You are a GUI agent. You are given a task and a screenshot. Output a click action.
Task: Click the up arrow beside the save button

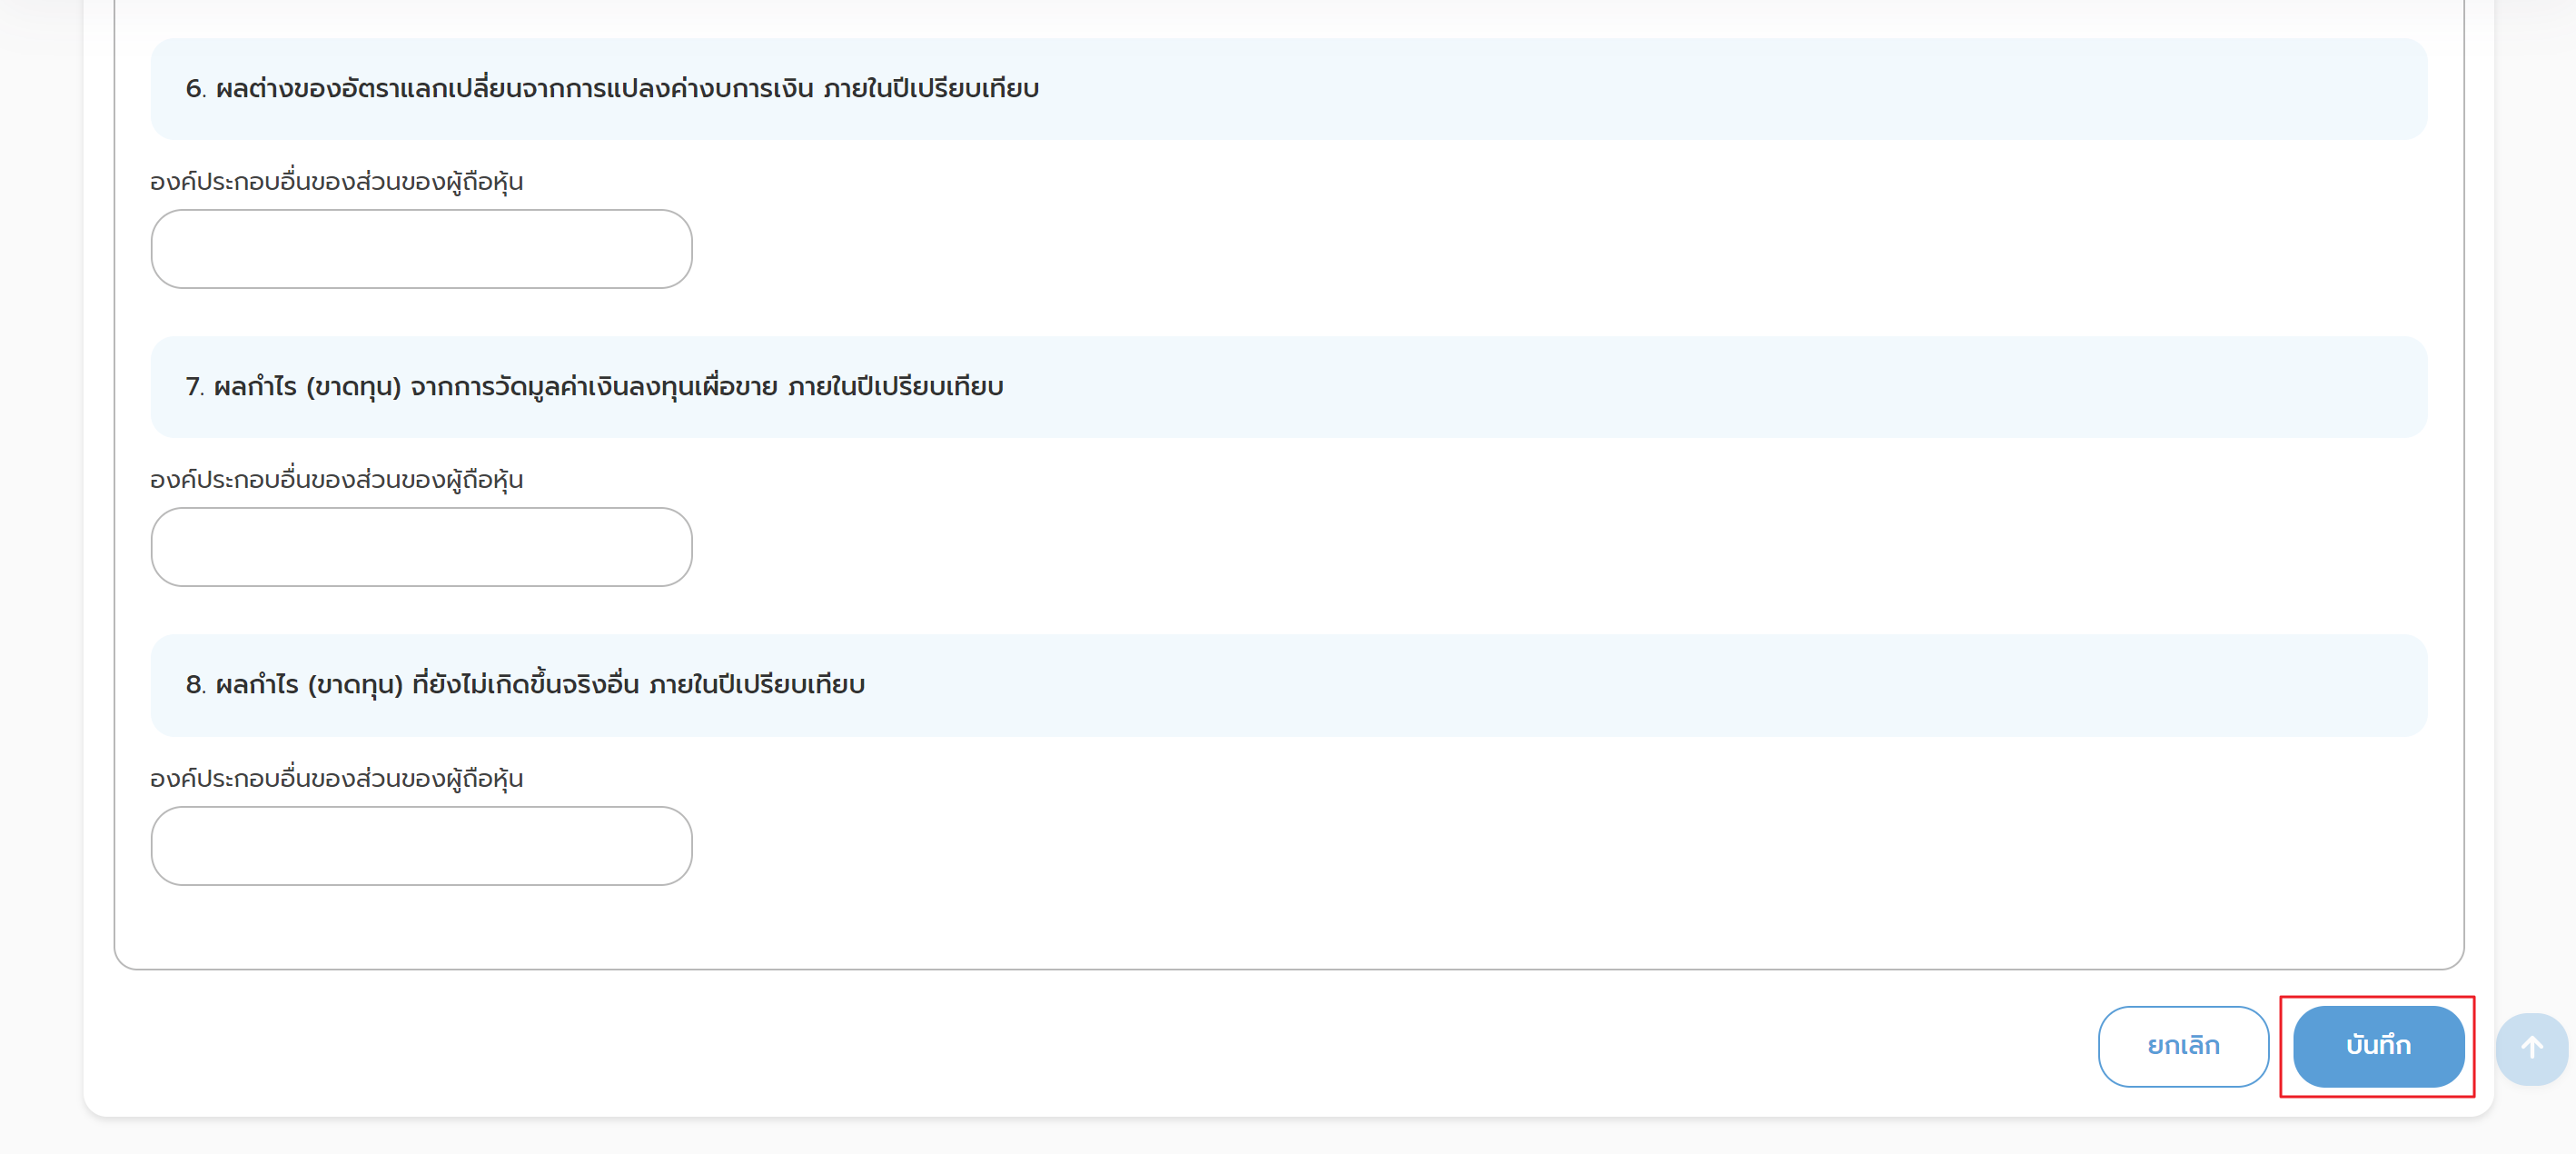[2531, 1047]
